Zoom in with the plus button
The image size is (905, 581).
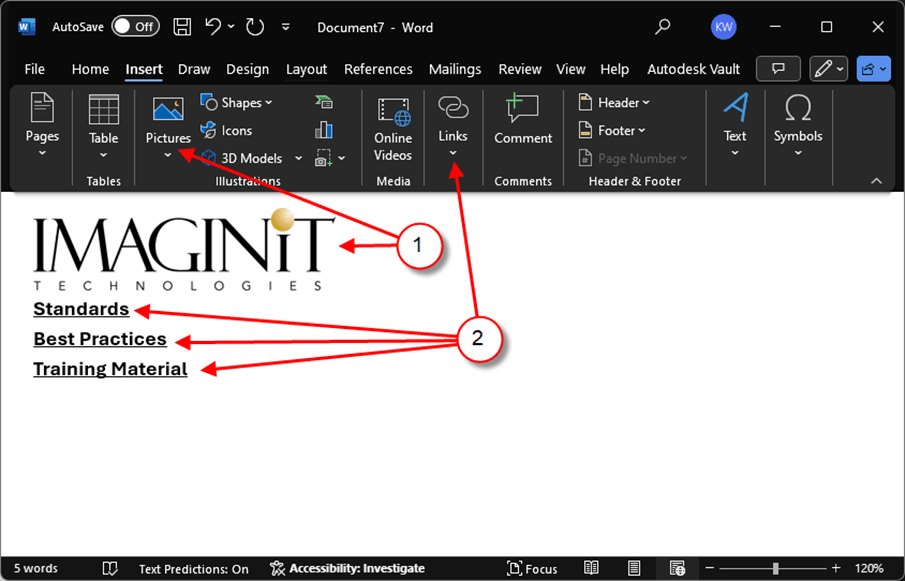836,568
